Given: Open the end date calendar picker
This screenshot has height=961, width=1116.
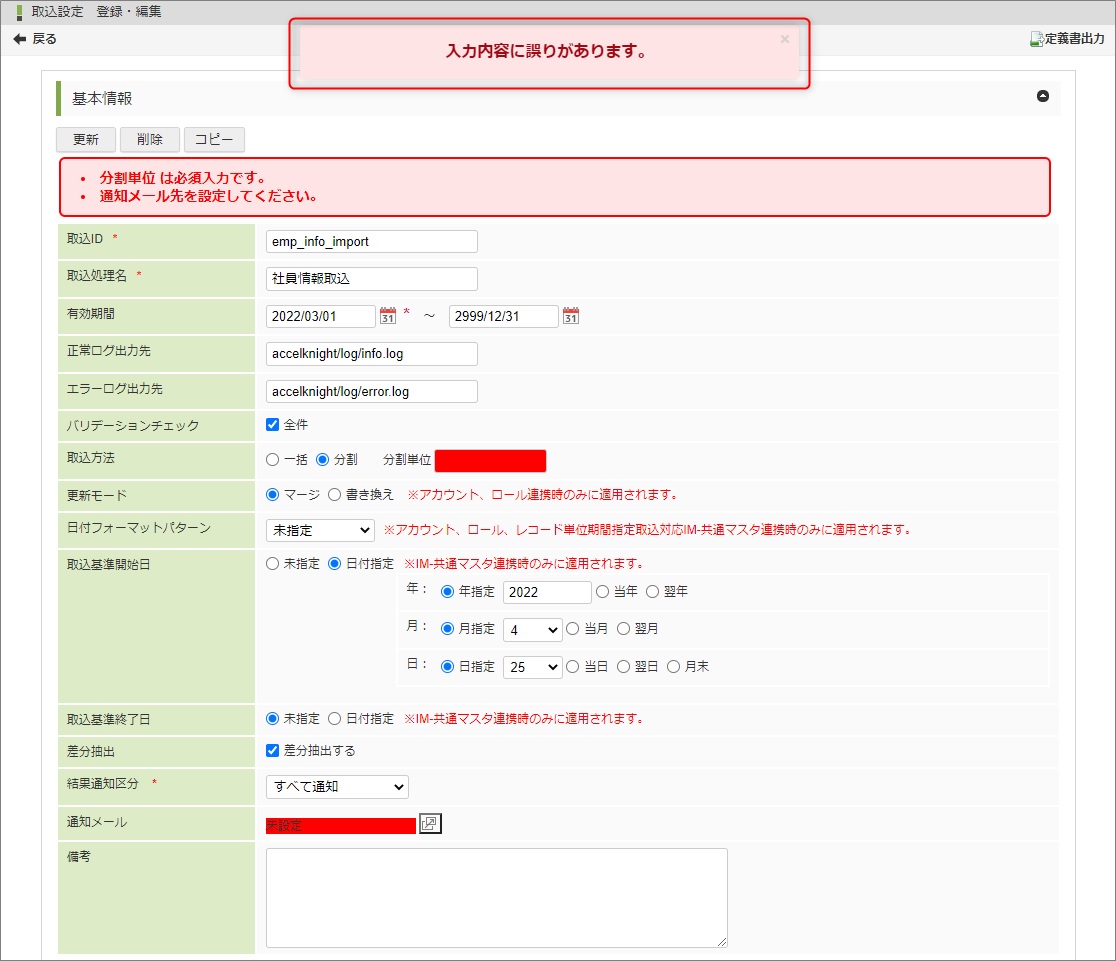Looking at the screenshot, I should pos(571,316).
